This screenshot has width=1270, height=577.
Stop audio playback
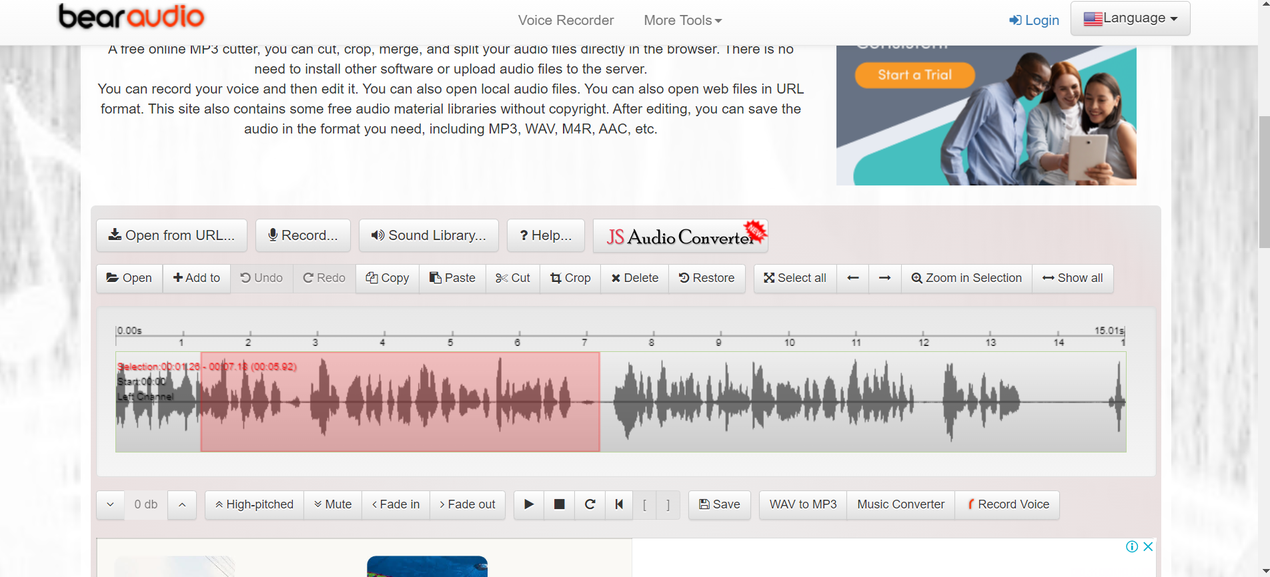pyautogui.click(x=559, y=504)
